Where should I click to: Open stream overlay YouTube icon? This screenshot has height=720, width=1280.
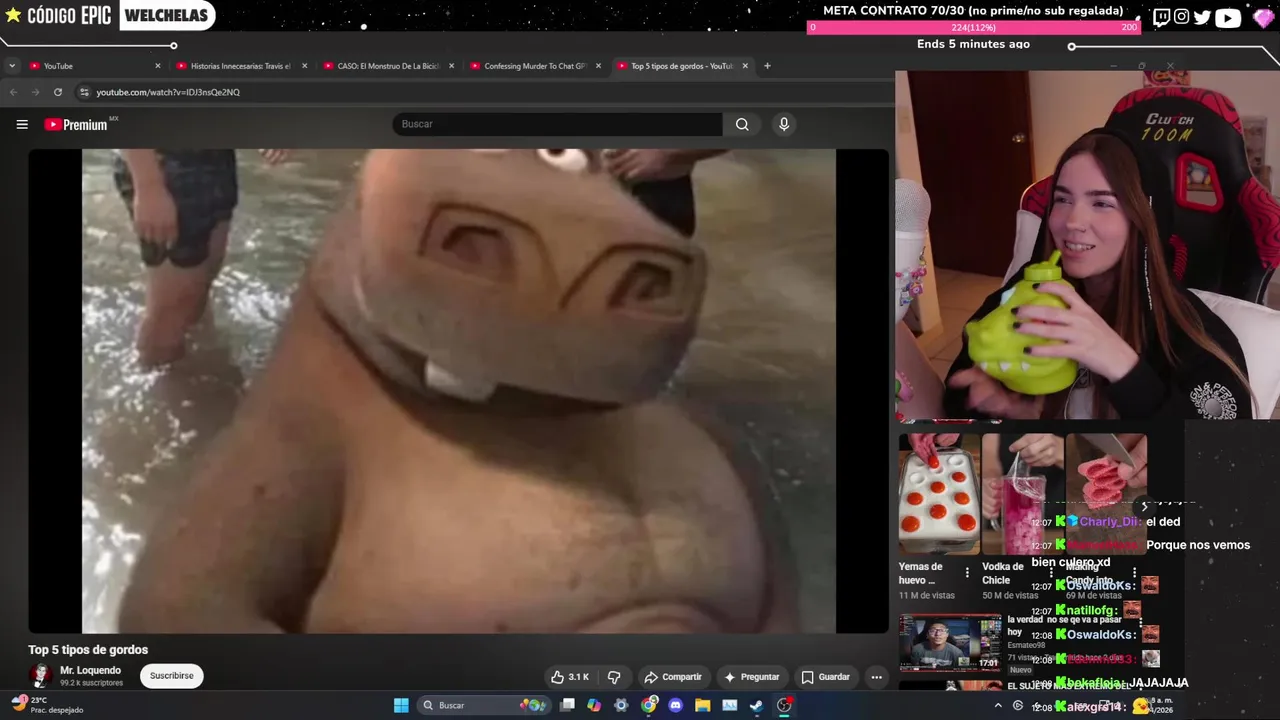pyautogui.click(x=1227, y=17)
